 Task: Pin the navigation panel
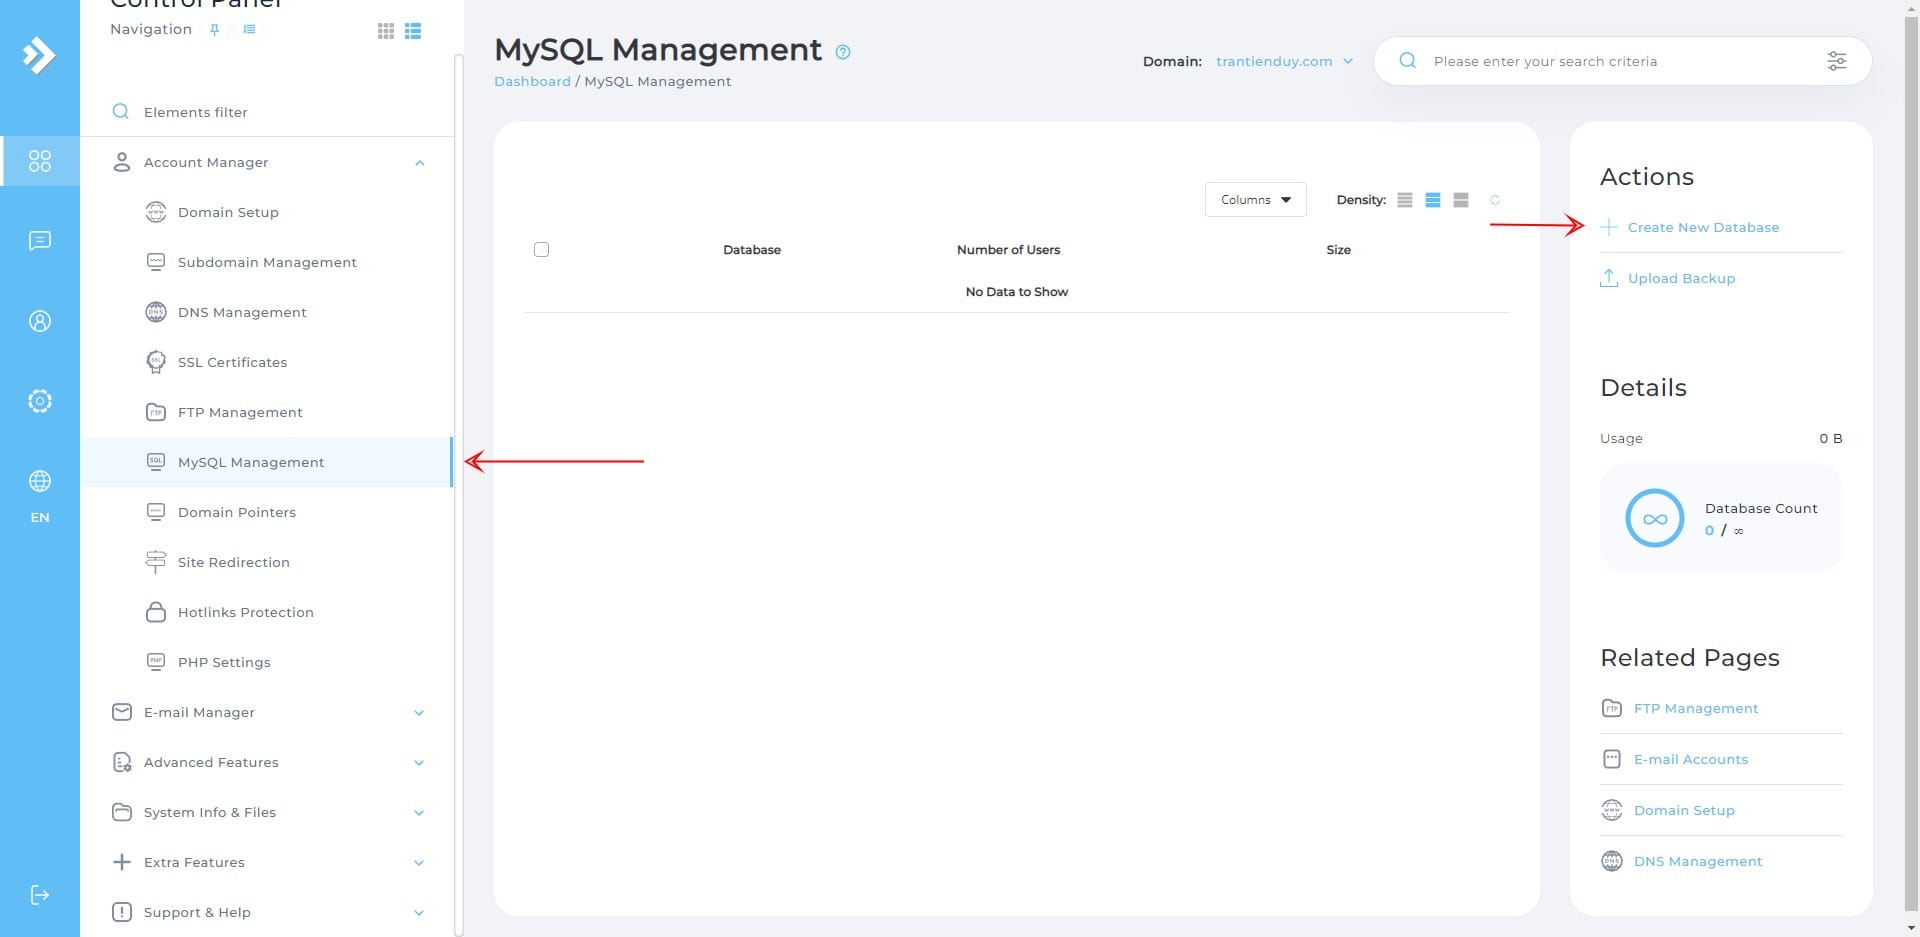(214, 30)
